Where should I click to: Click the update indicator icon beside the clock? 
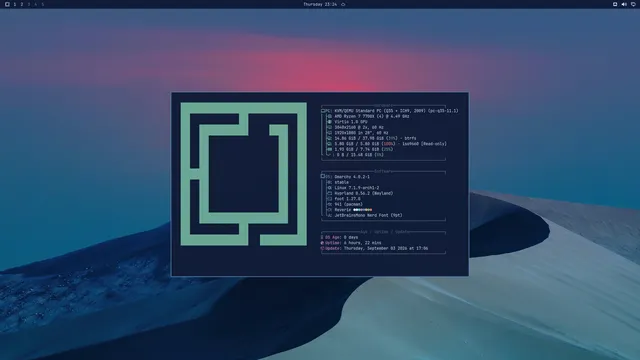(x=343, y=4)
